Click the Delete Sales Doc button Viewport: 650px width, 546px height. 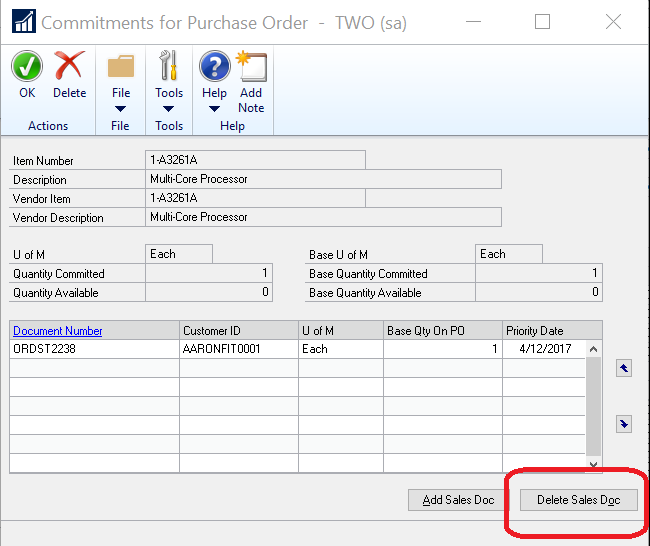pos(579,500)
